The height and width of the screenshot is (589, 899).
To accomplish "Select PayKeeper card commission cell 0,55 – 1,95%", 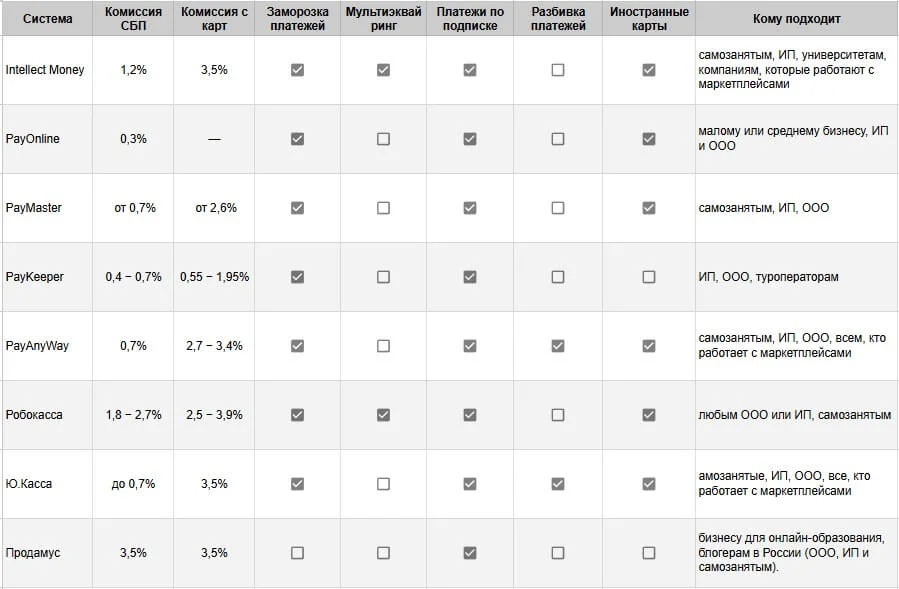I will (x=214, y=277).
